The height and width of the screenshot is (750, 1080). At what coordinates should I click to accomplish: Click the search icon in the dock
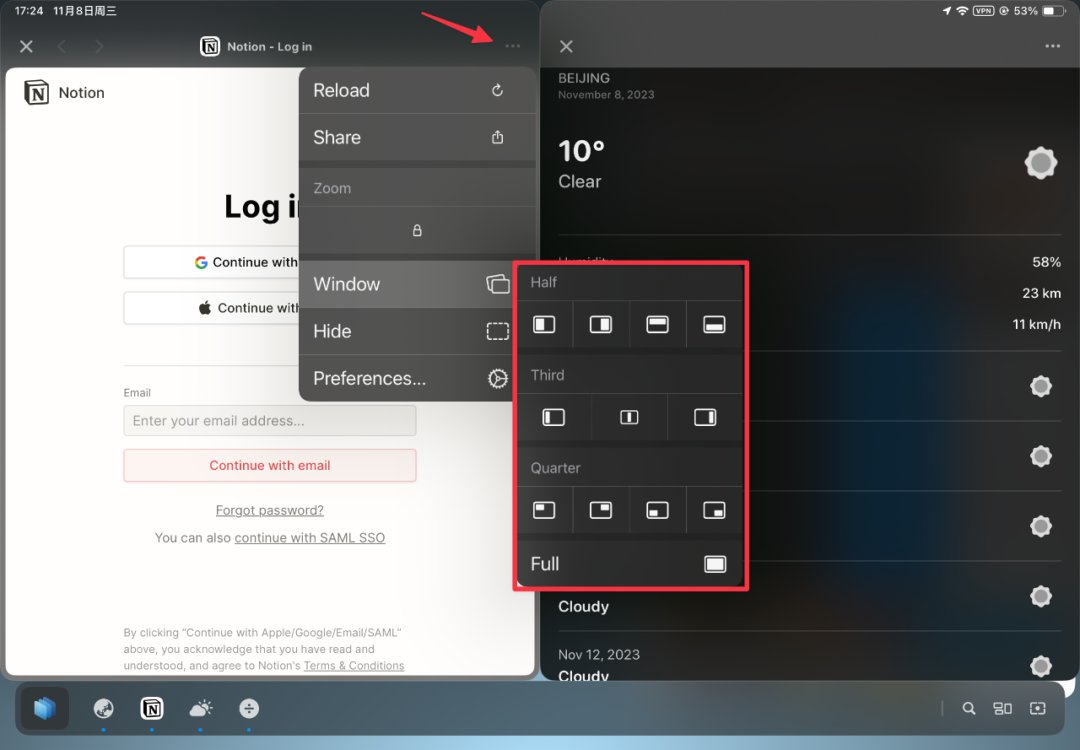point(968,709)
